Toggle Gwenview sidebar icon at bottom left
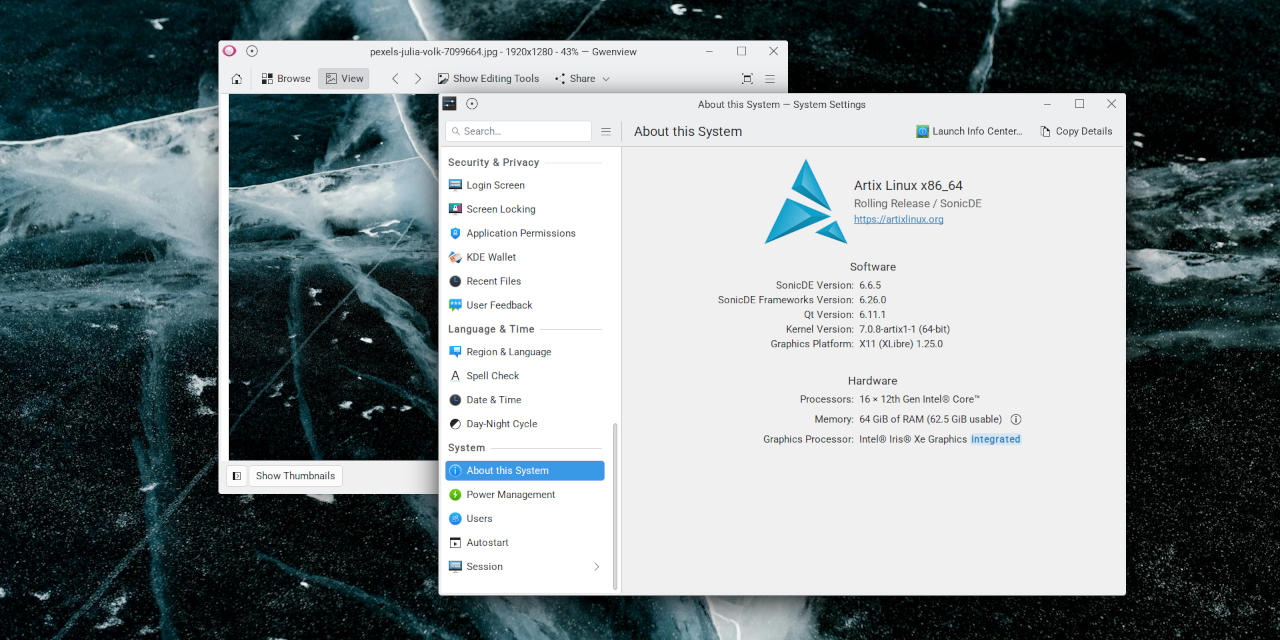Image resolution: width=1280 pixels, height=640 pixels. coord(237,476)
